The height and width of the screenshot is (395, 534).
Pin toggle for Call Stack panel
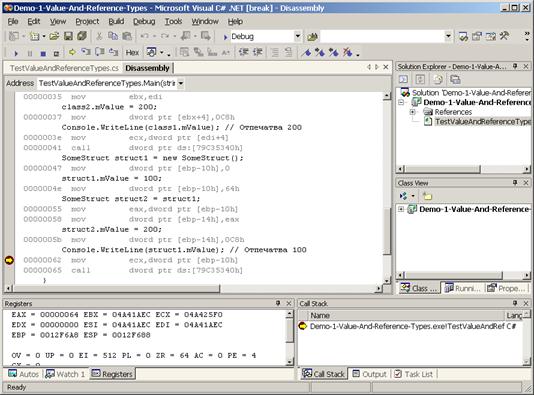(x=515, y=303)
